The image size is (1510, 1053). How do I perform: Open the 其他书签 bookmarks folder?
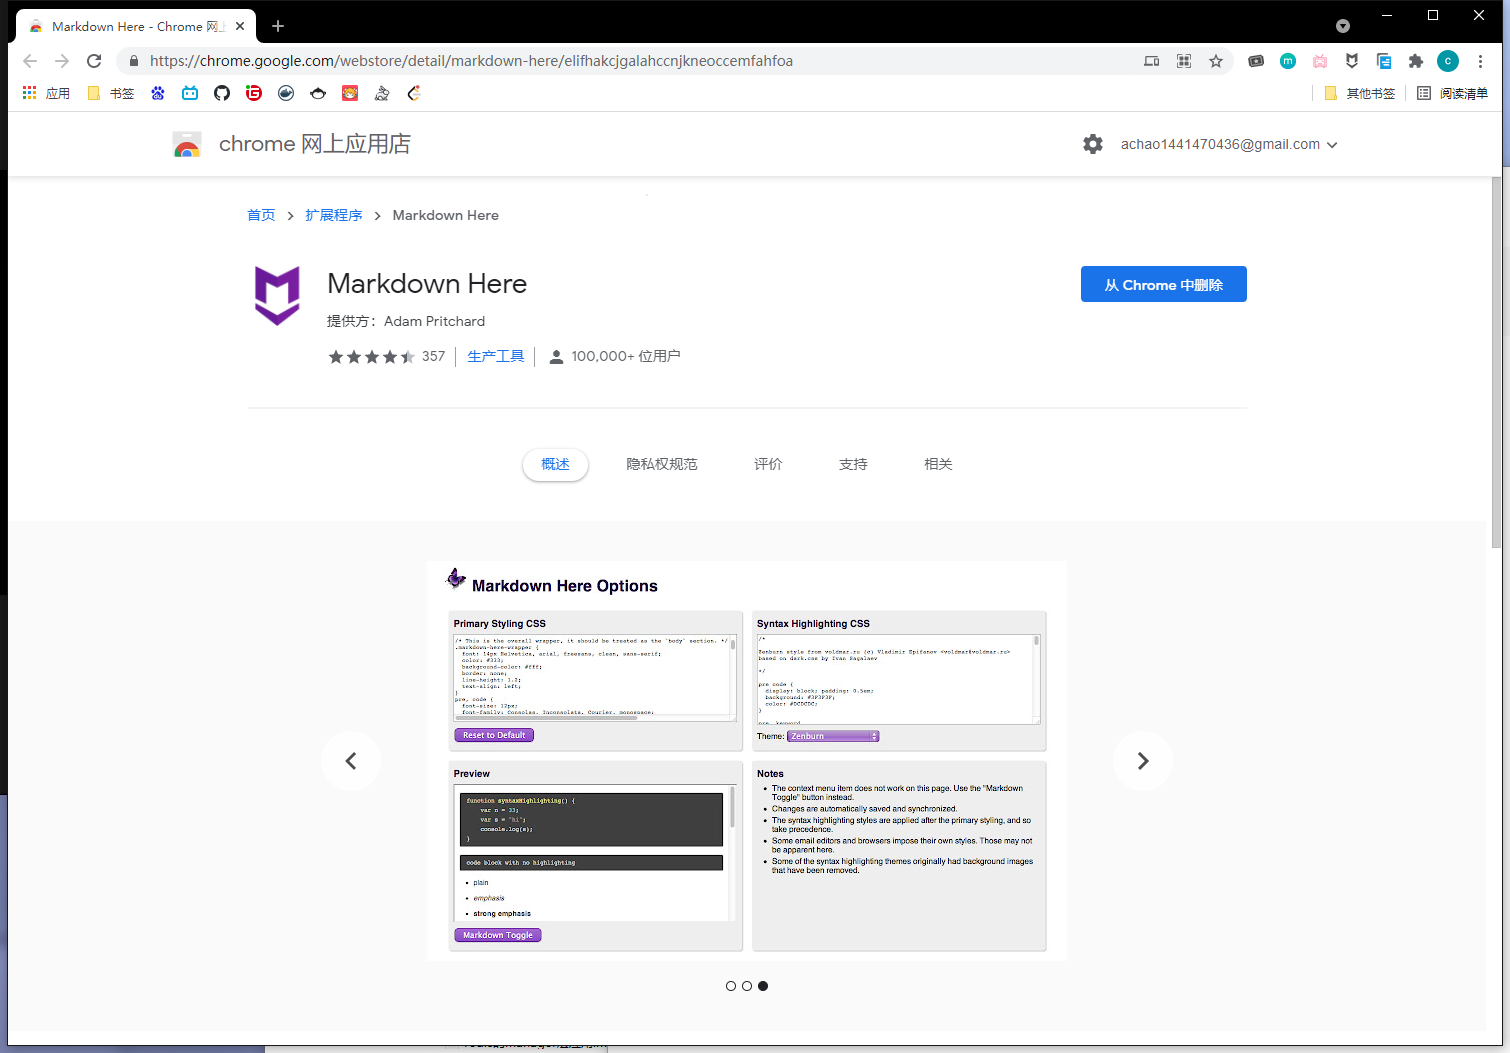tap(1359, 93)
